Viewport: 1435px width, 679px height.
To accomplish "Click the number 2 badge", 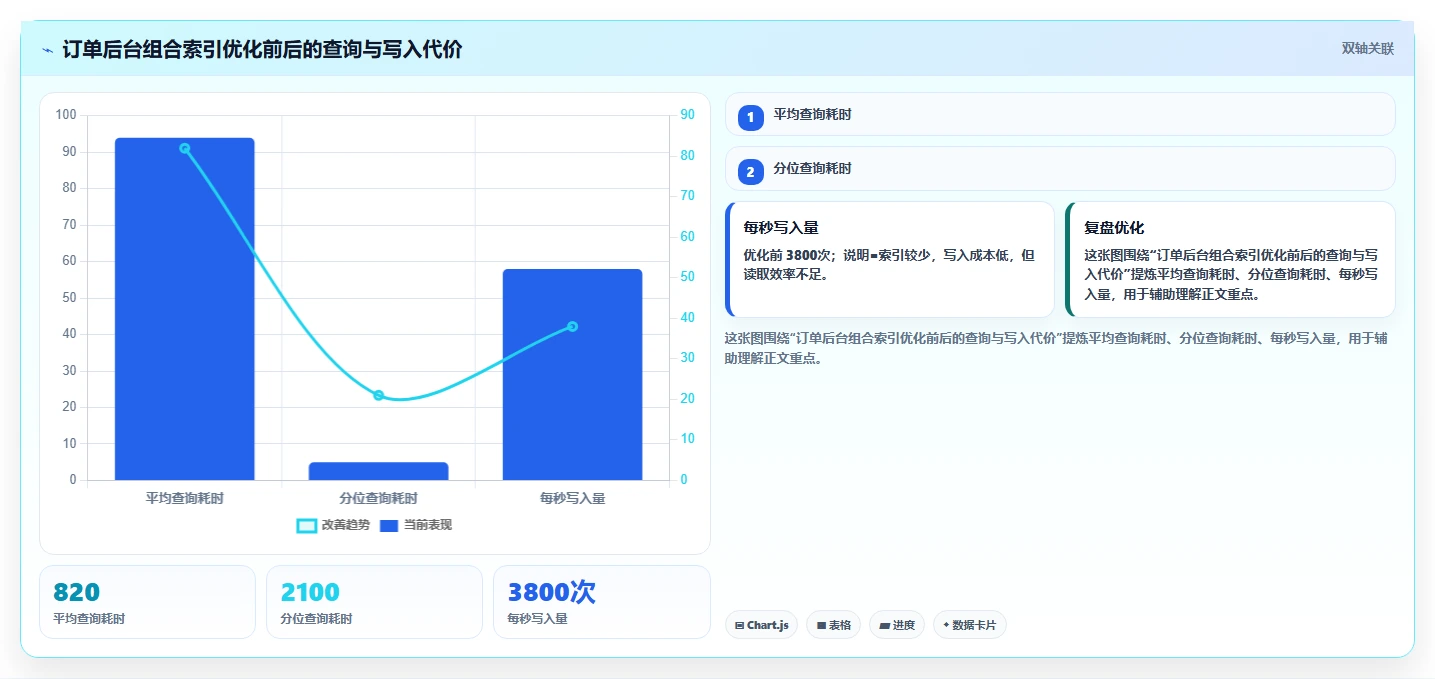I will point(751,172).
